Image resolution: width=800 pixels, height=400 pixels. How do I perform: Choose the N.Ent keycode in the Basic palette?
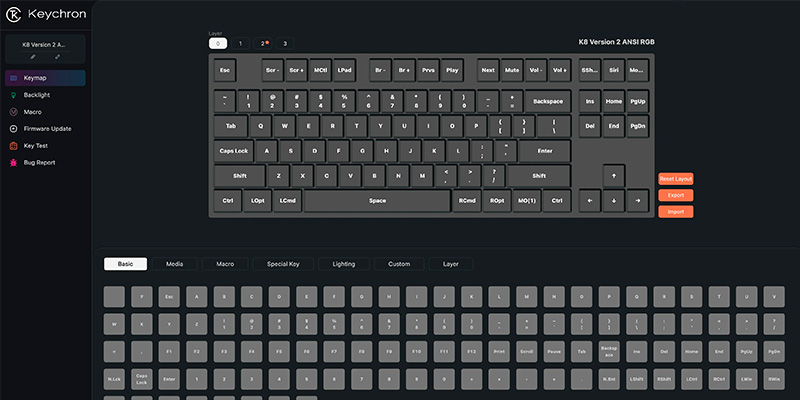[x=609, y=379]
